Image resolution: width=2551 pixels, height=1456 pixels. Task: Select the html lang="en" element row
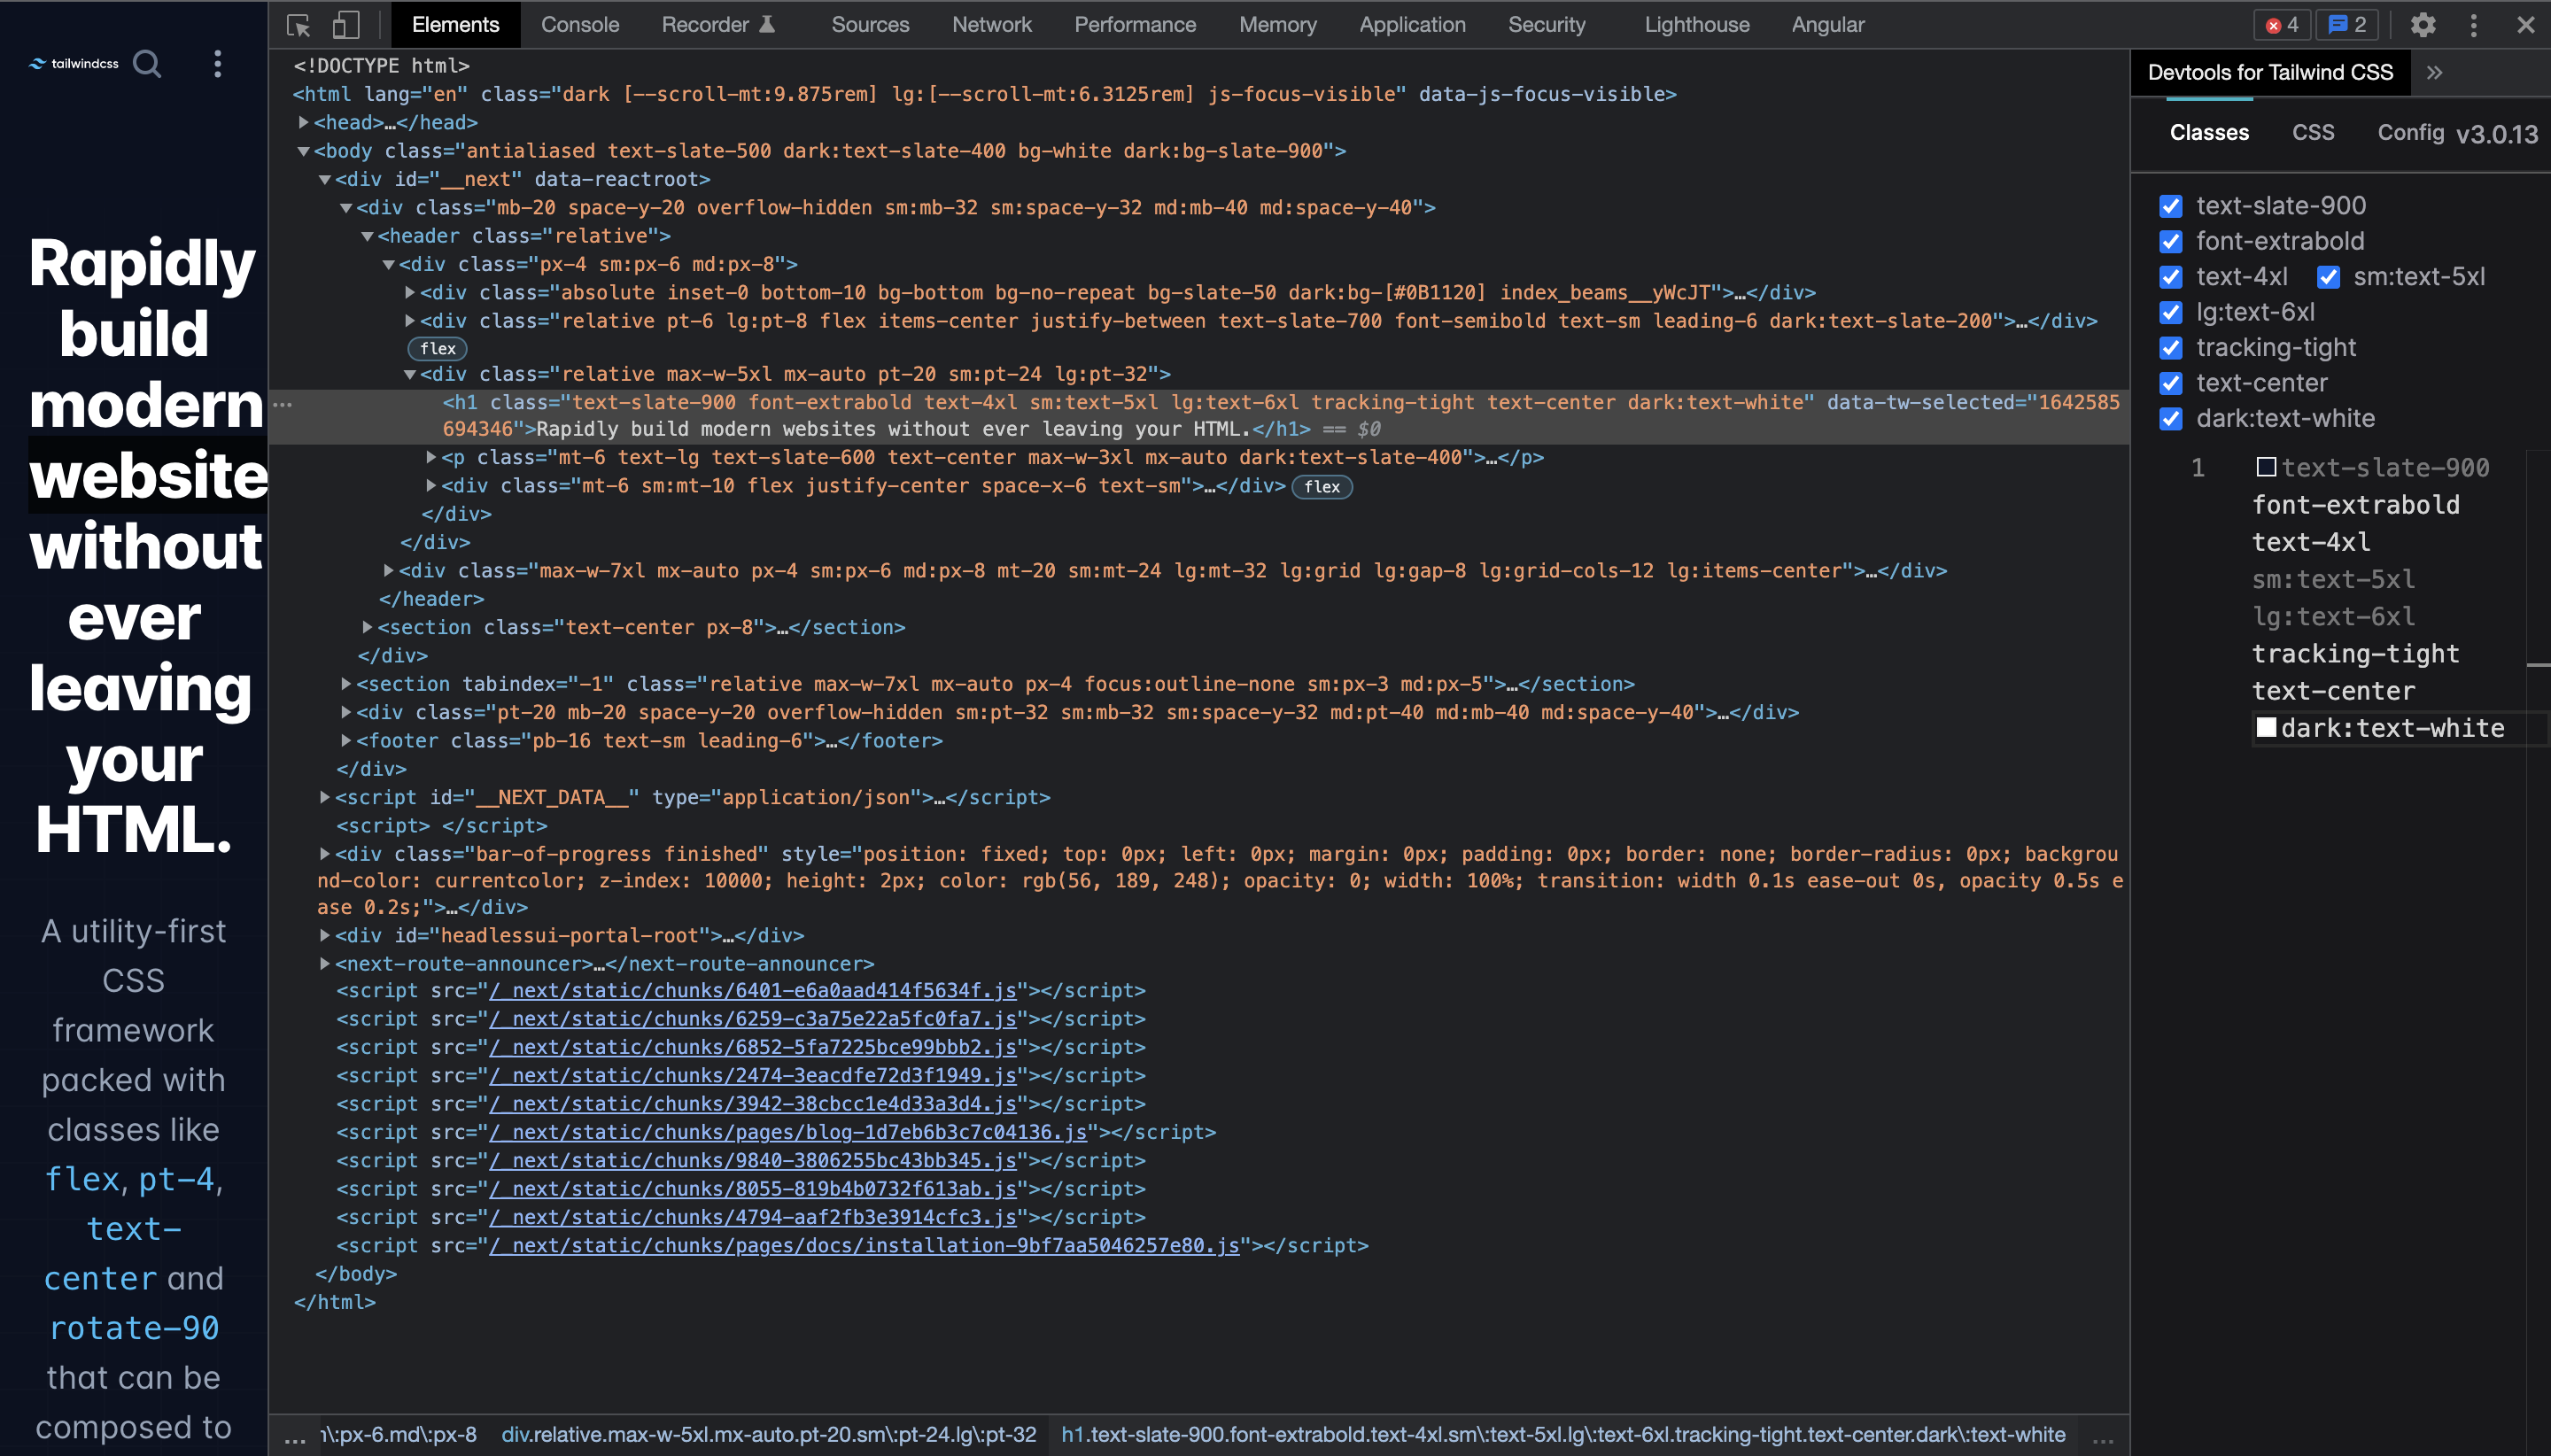tap(984, 94)
